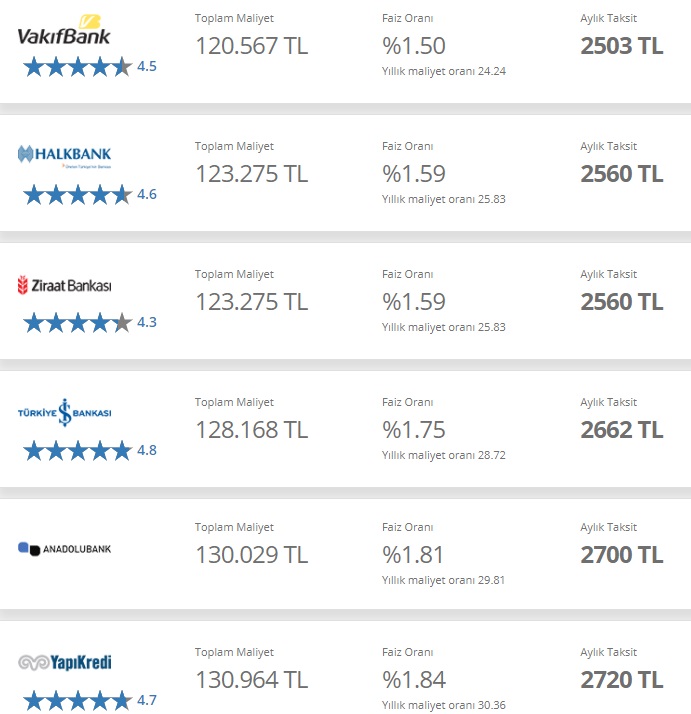Click the 2720 TL monthly installment
The image size is (691, 714).
pos(621,681)
